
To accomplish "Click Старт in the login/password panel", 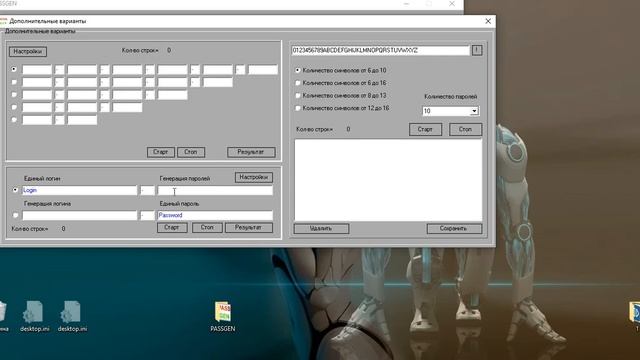I will click(x=172, y=227).
